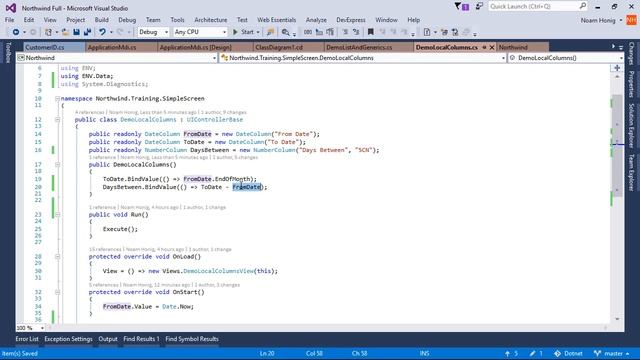The image size is (640, 360).
Task: Pin the DemoLocalColumns.cs tab
Action: pos(484,47)
